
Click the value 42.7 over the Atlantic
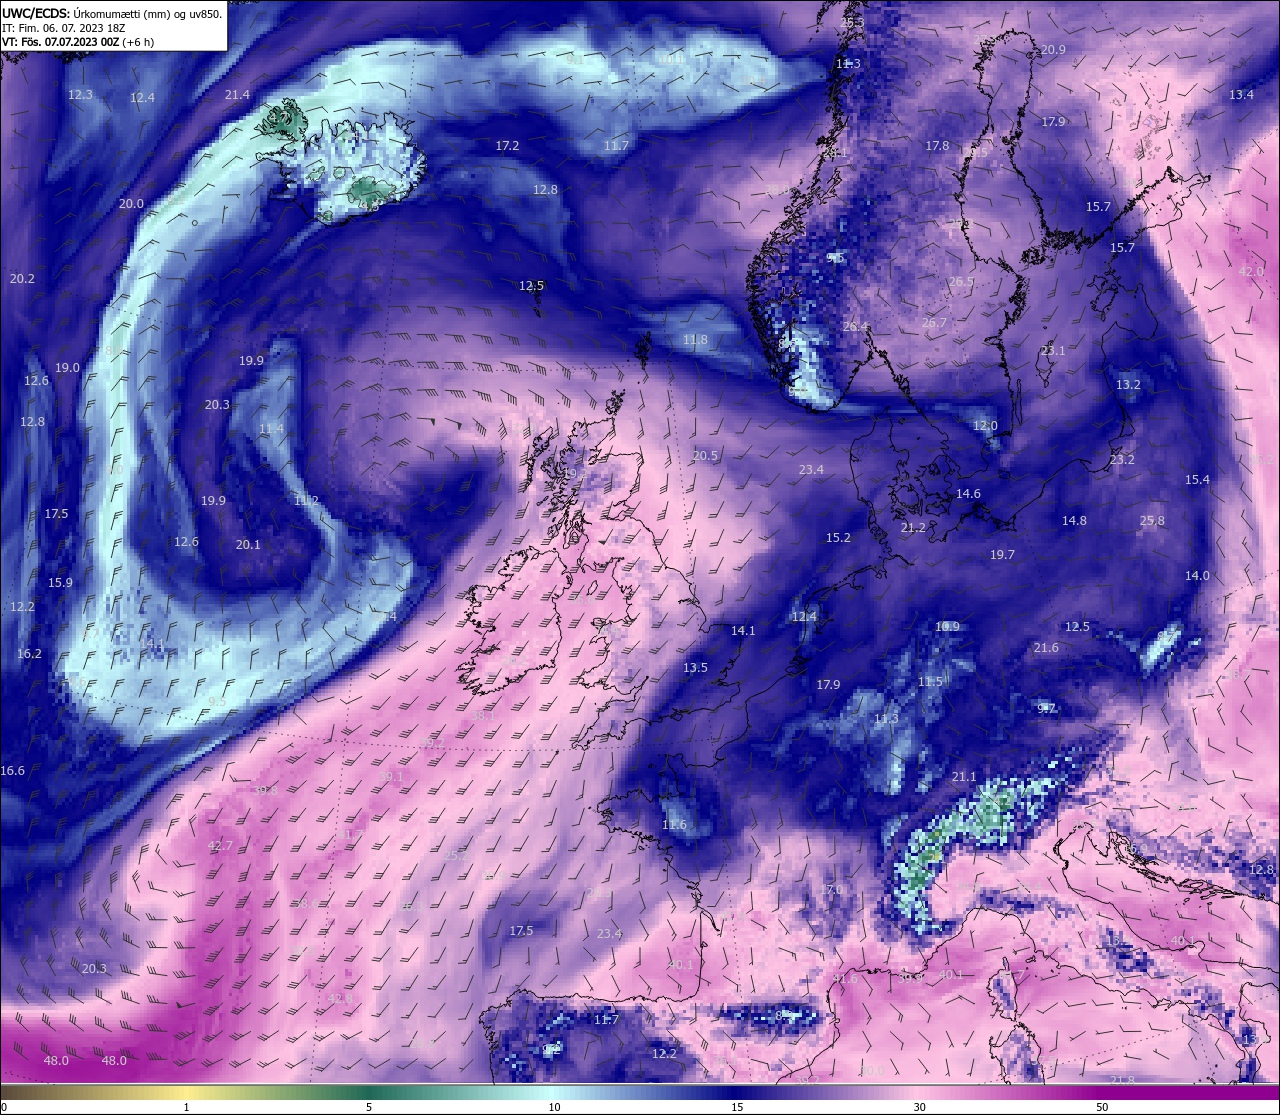click(x=219, y=846)
